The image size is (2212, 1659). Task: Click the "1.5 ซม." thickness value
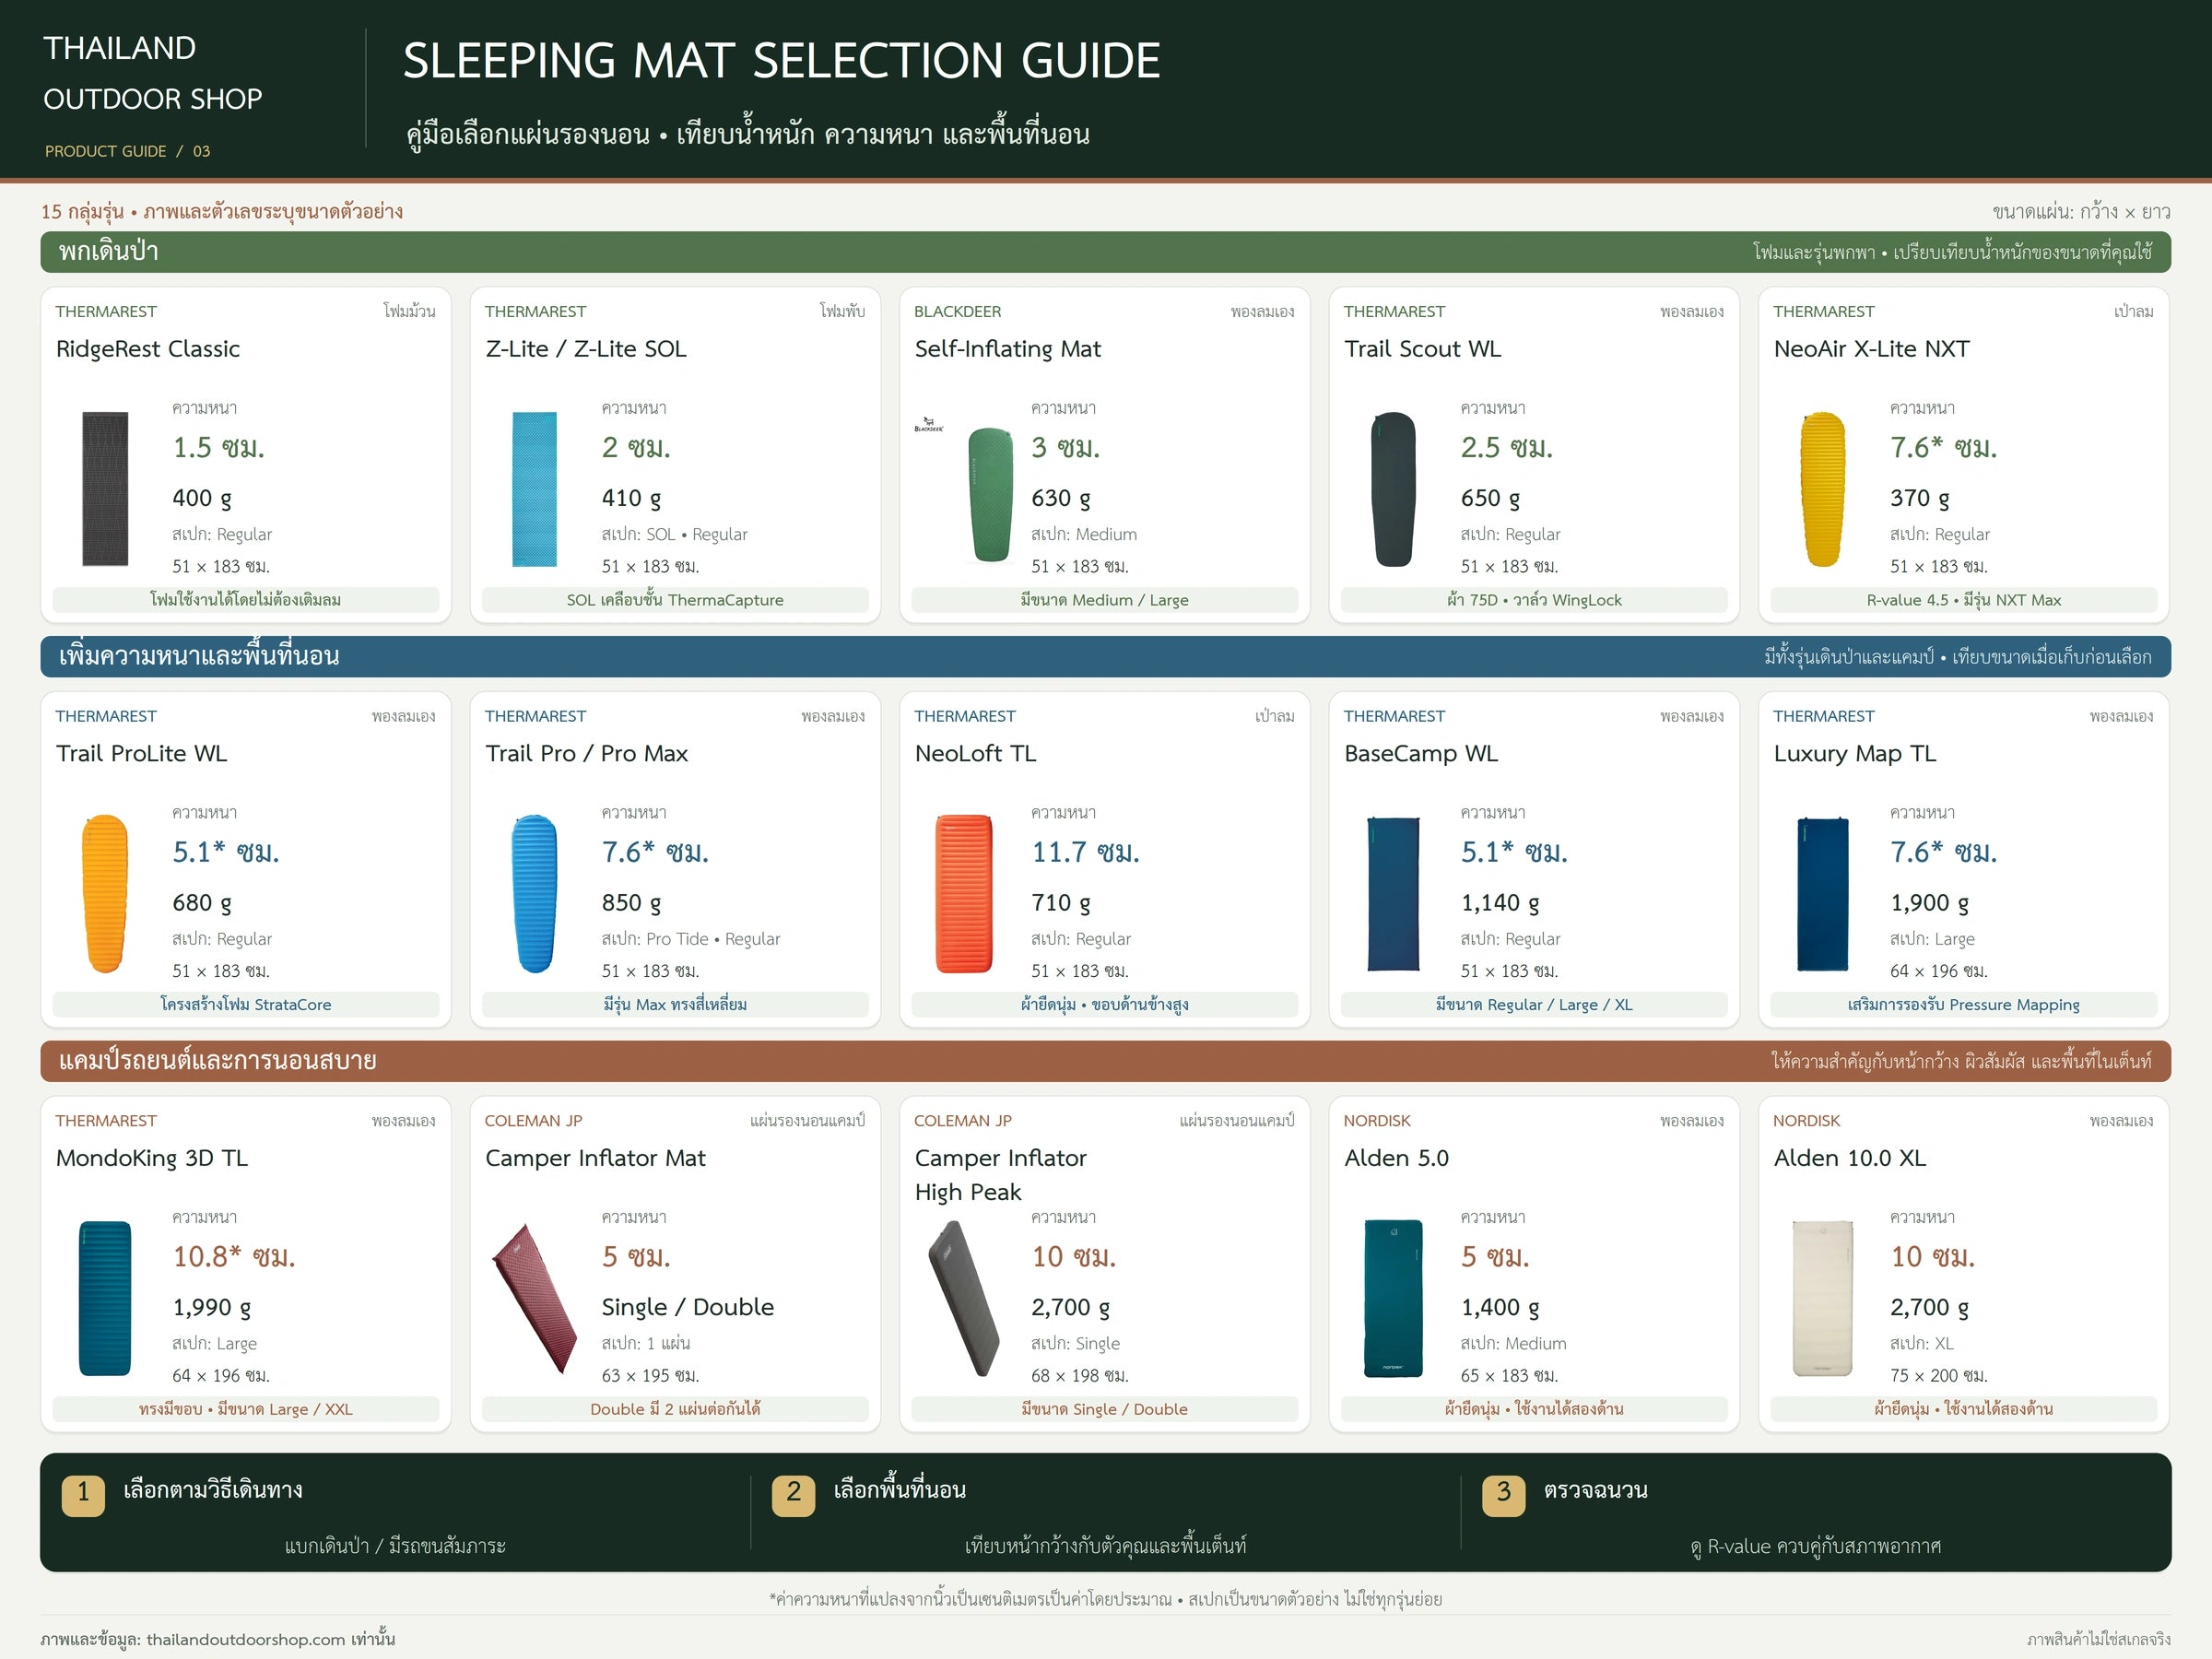[219, 447]
